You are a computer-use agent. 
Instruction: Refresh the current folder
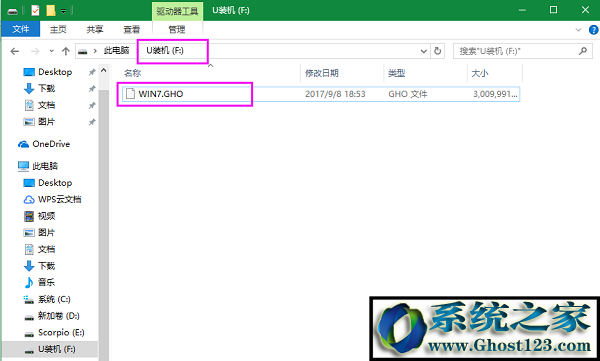coord(438,51)
